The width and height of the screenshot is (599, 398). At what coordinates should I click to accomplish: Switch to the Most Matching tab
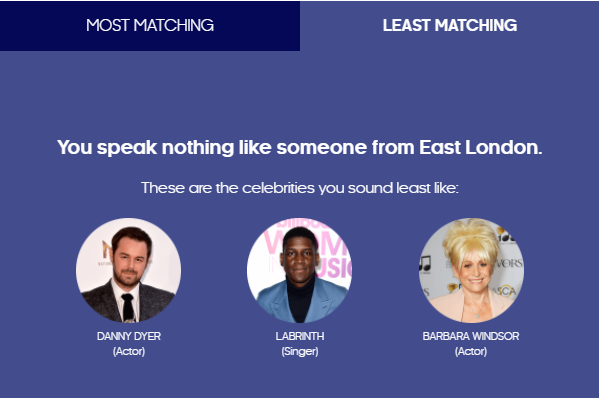[150, 26]
